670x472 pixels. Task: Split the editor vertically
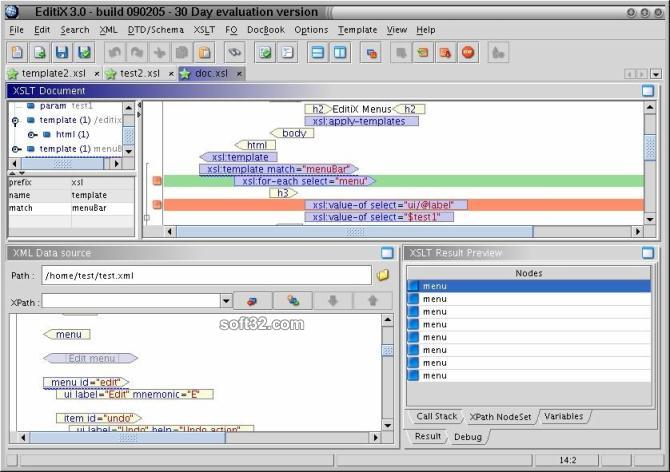click(x=340, y=53)
